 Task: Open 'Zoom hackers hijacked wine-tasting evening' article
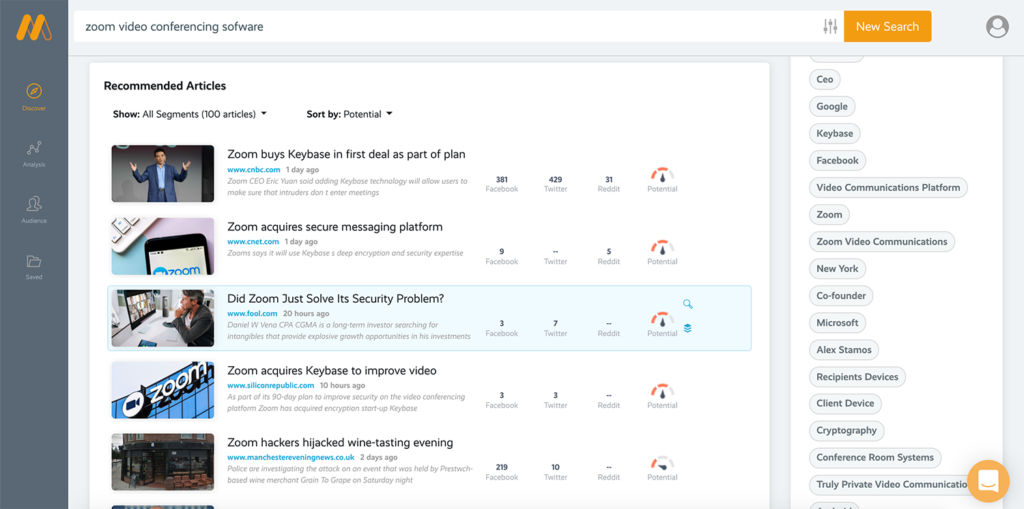(340, 442)
